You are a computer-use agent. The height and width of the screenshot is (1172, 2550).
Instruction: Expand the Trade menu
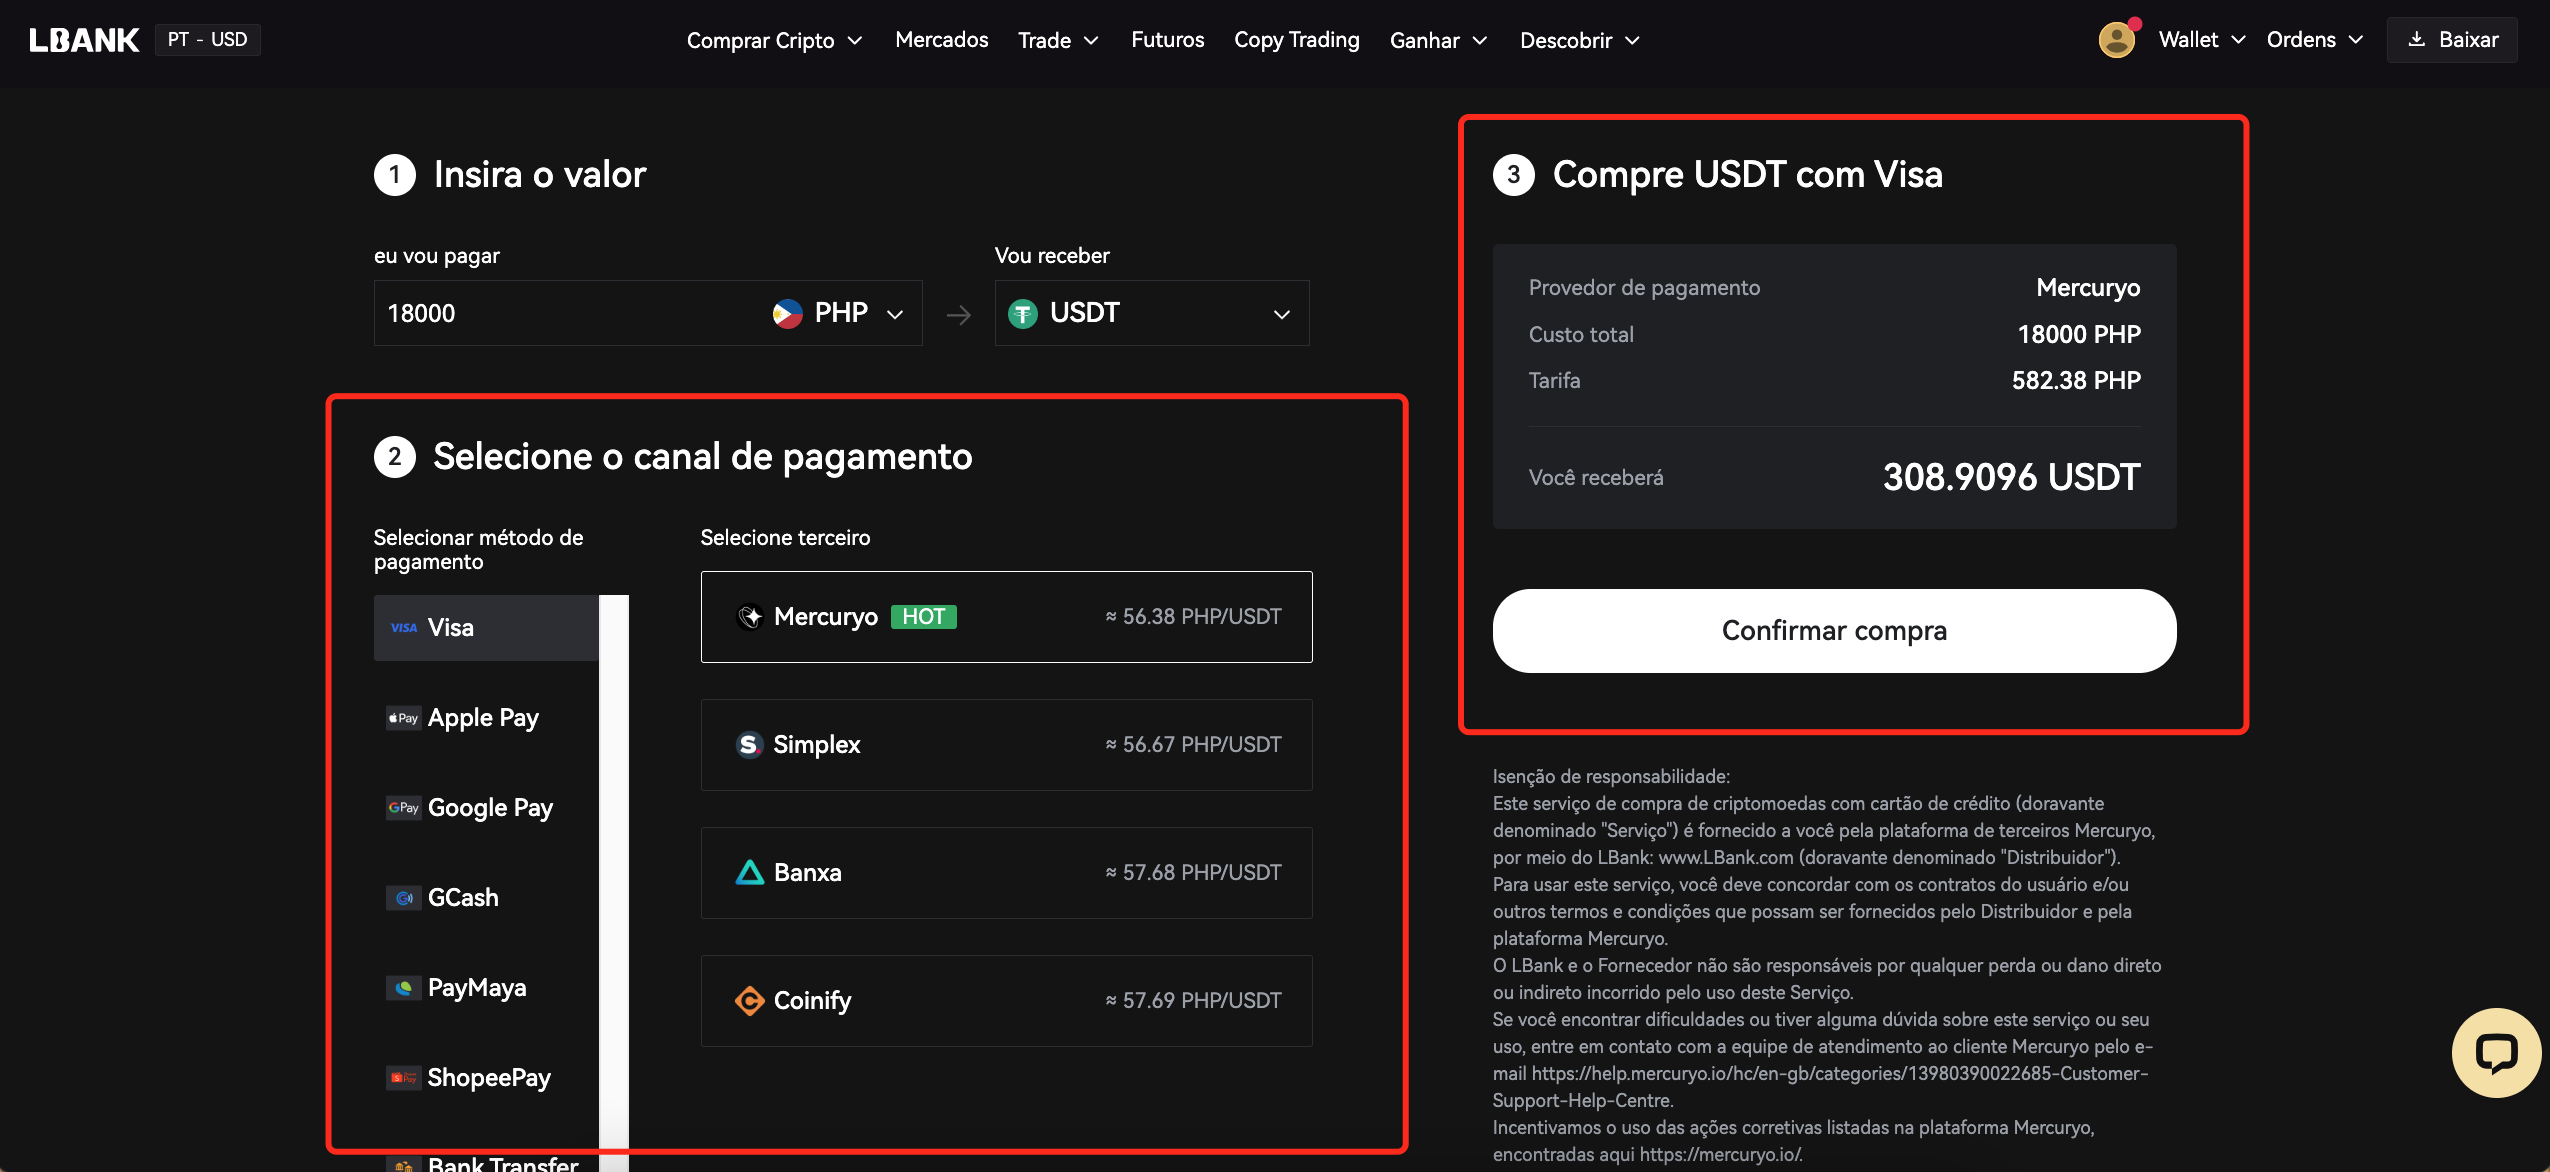pyautogui.click(x=1058, y=40)
